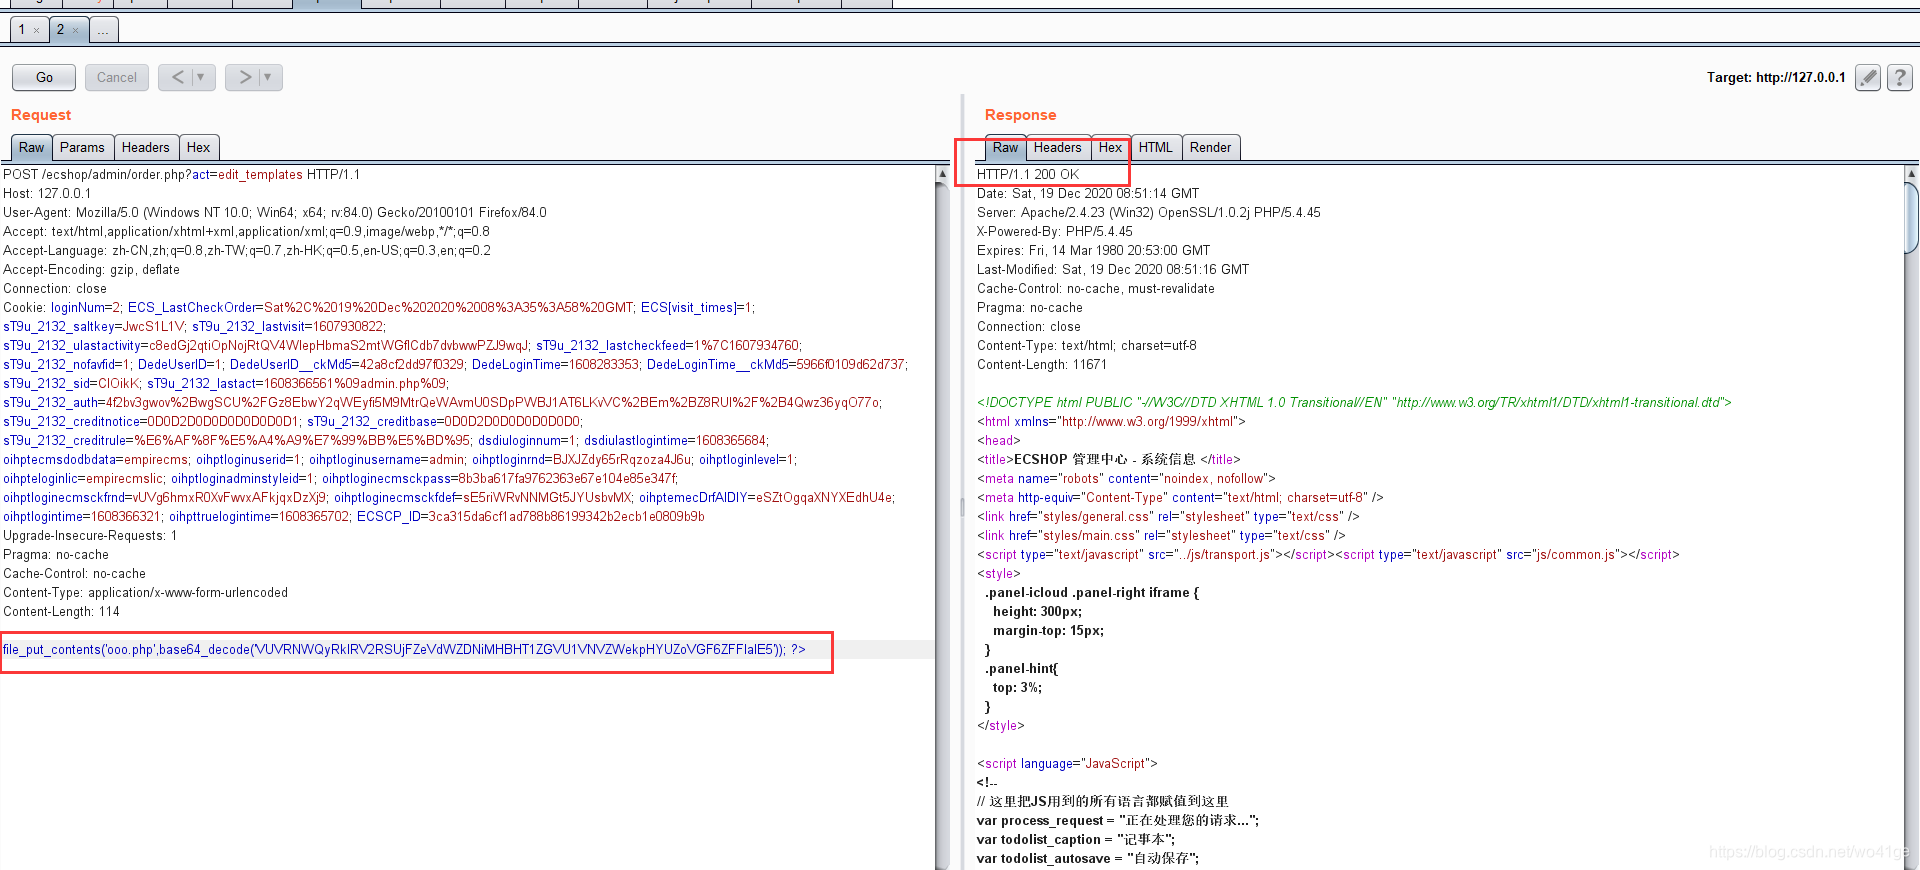
Task: Open the Response Headers tab
Action: (x=1057, y=147)
